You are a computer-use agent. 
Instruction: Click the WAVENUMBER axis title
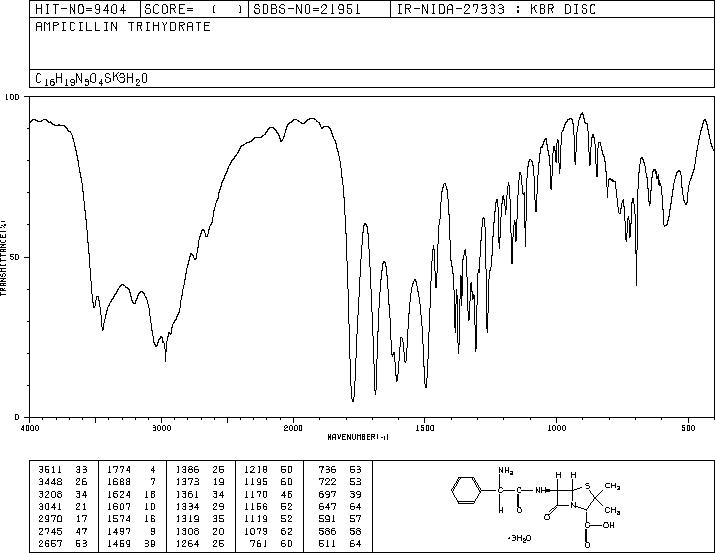coord(358,437)
